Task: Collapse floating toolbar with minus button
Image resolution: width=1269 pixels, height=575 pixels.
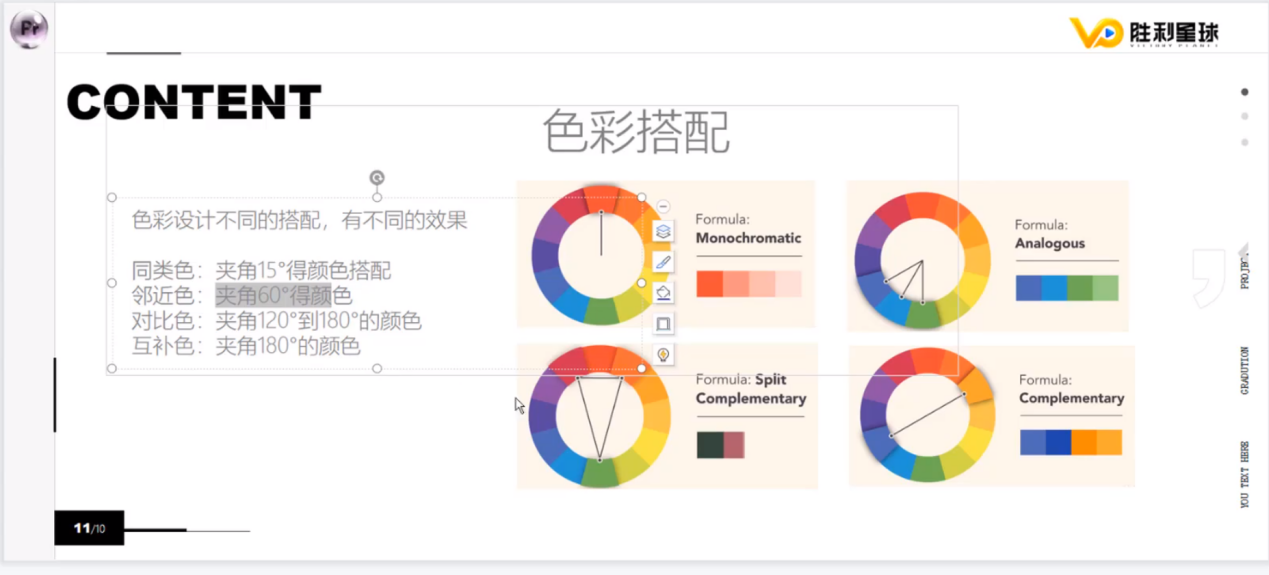Action: (x=662, y=207)
